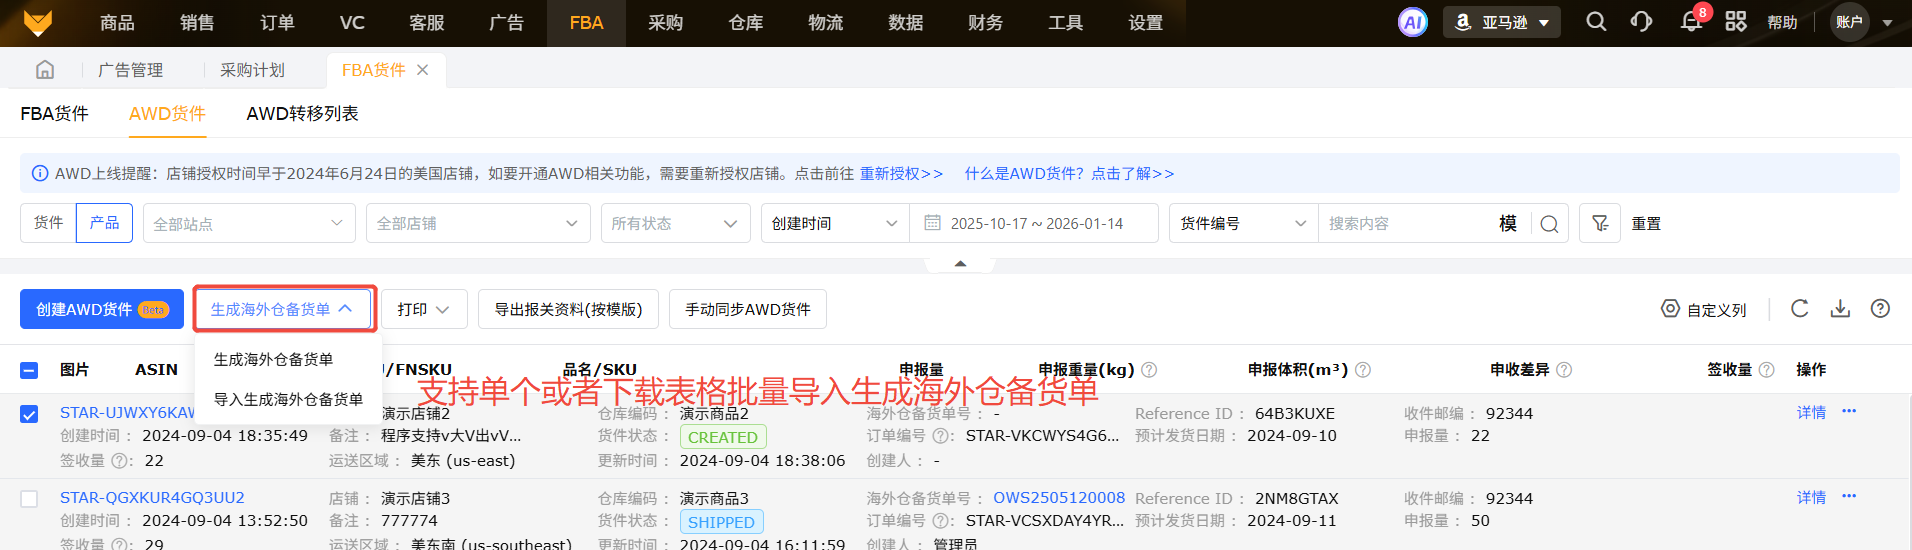
Task: Click date range 2025-10-17 ~ 2026-01-14 field
Action: pos(1036,223)
